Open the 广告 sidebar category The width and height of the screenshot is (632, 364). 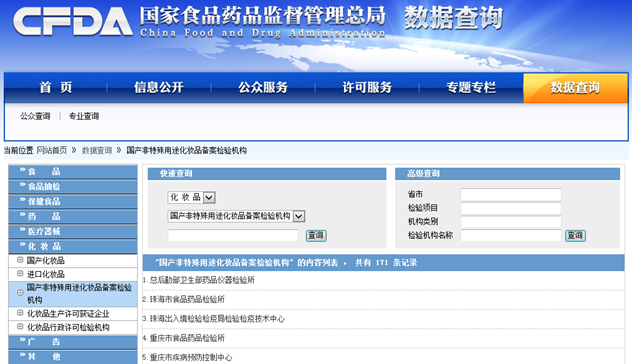click(x=73, y=342)
